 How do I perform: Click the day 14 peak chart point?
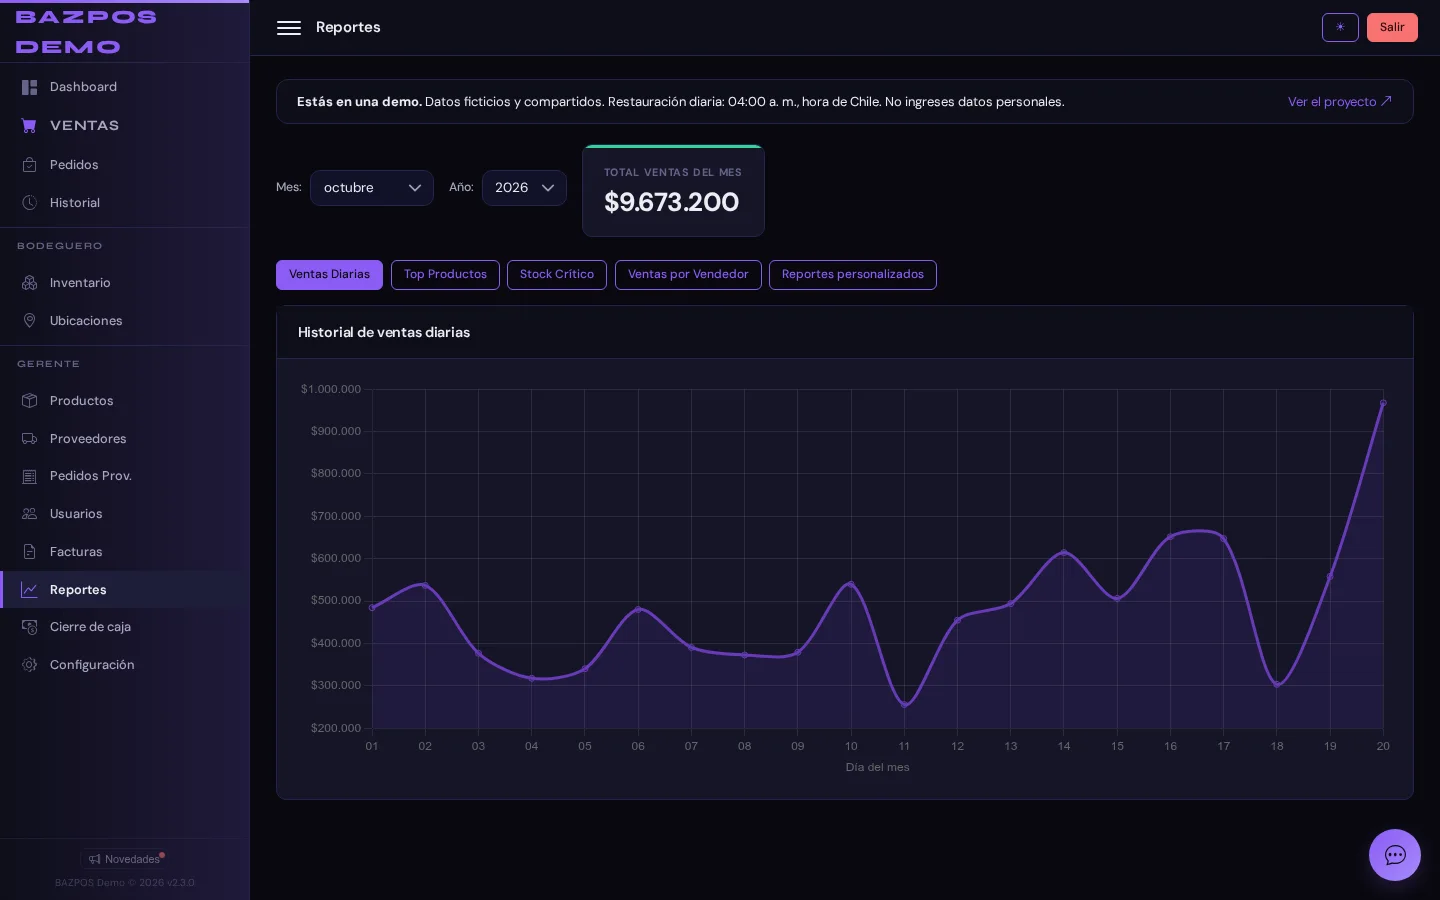click(x=1064, y=552)
